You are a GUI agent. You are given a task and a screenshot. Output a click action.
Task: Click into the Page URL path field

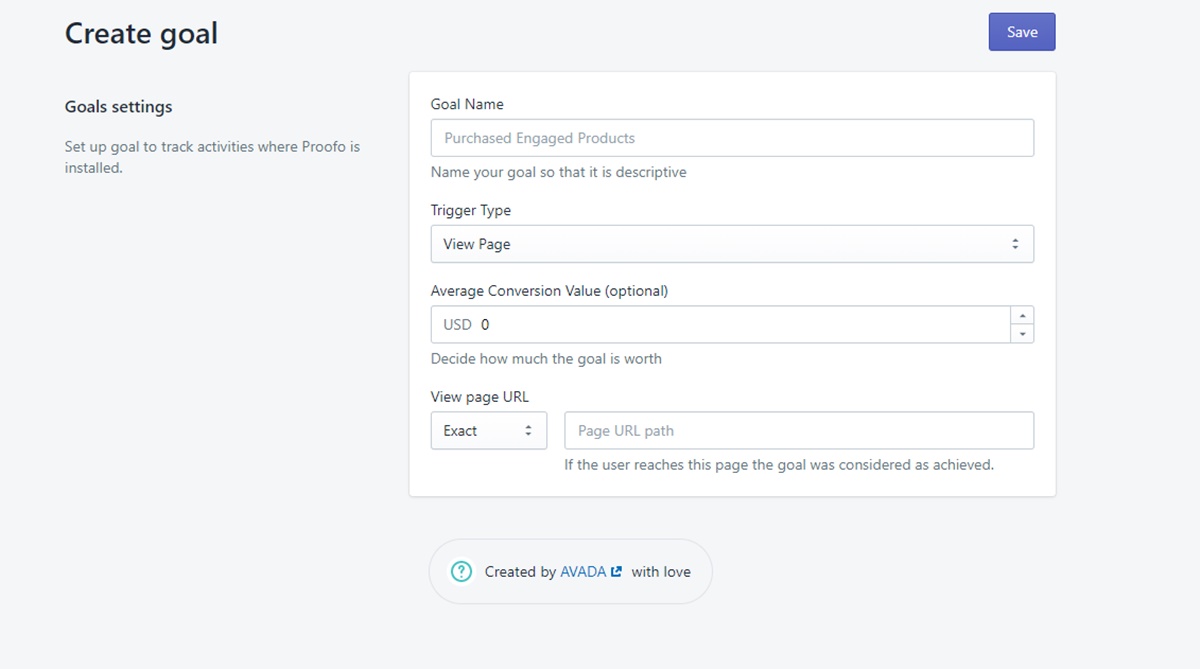[798, 431]
